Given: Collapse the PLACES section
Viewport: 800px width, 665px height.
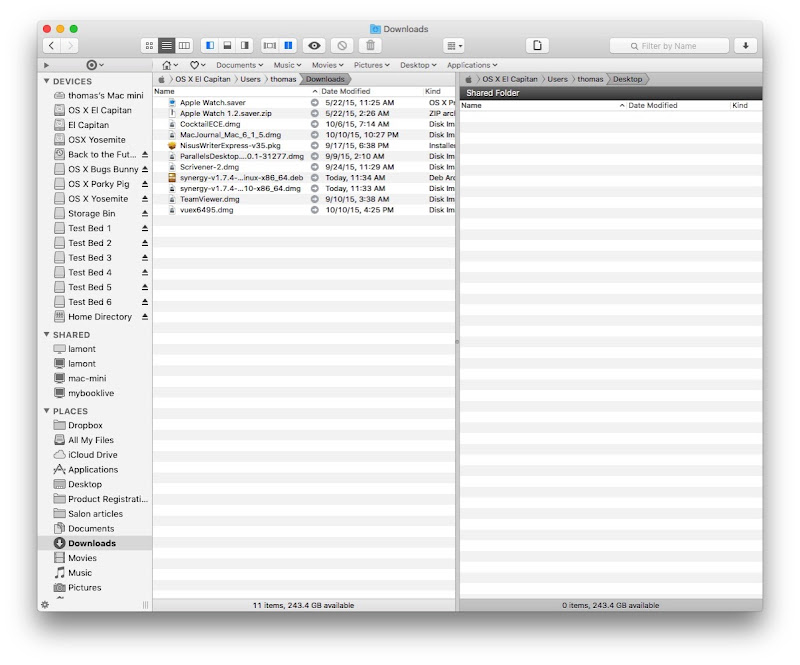Looking at the screenshot, I should [x=46, y=410].
